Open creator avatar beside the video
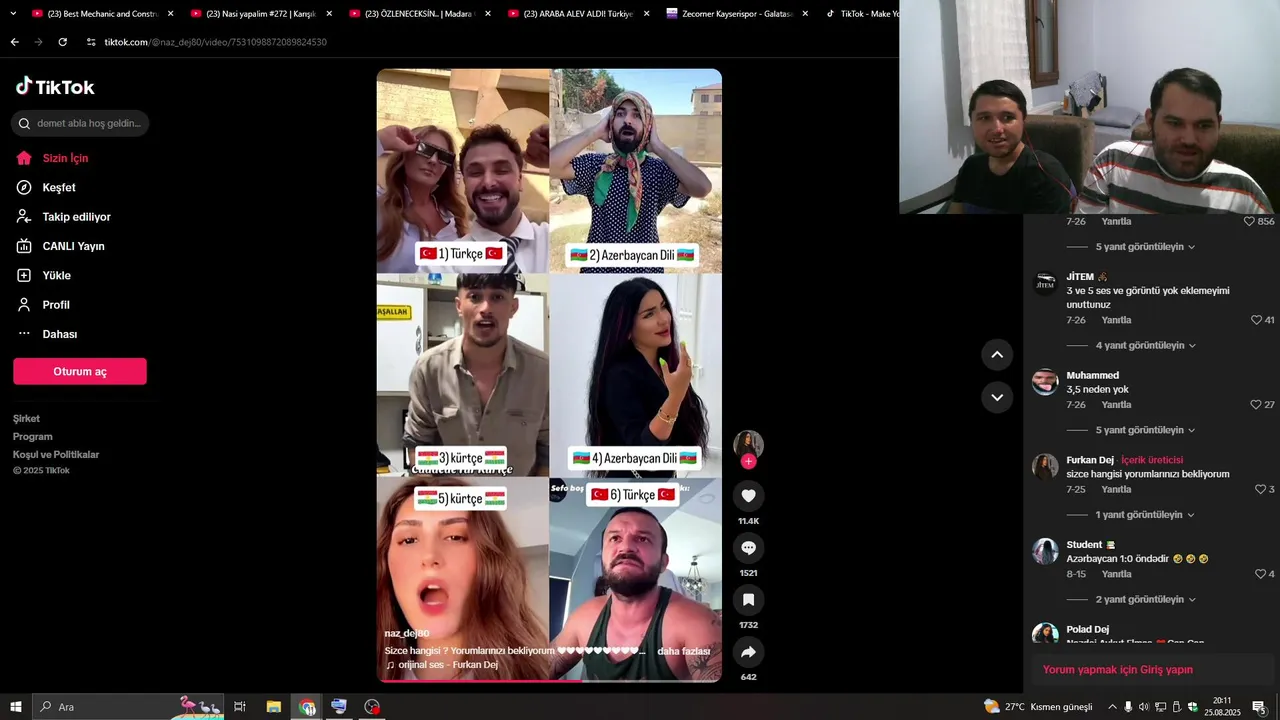Image resolution: width=1280 pixels, height=720 pixels. [x=748, y=445]
